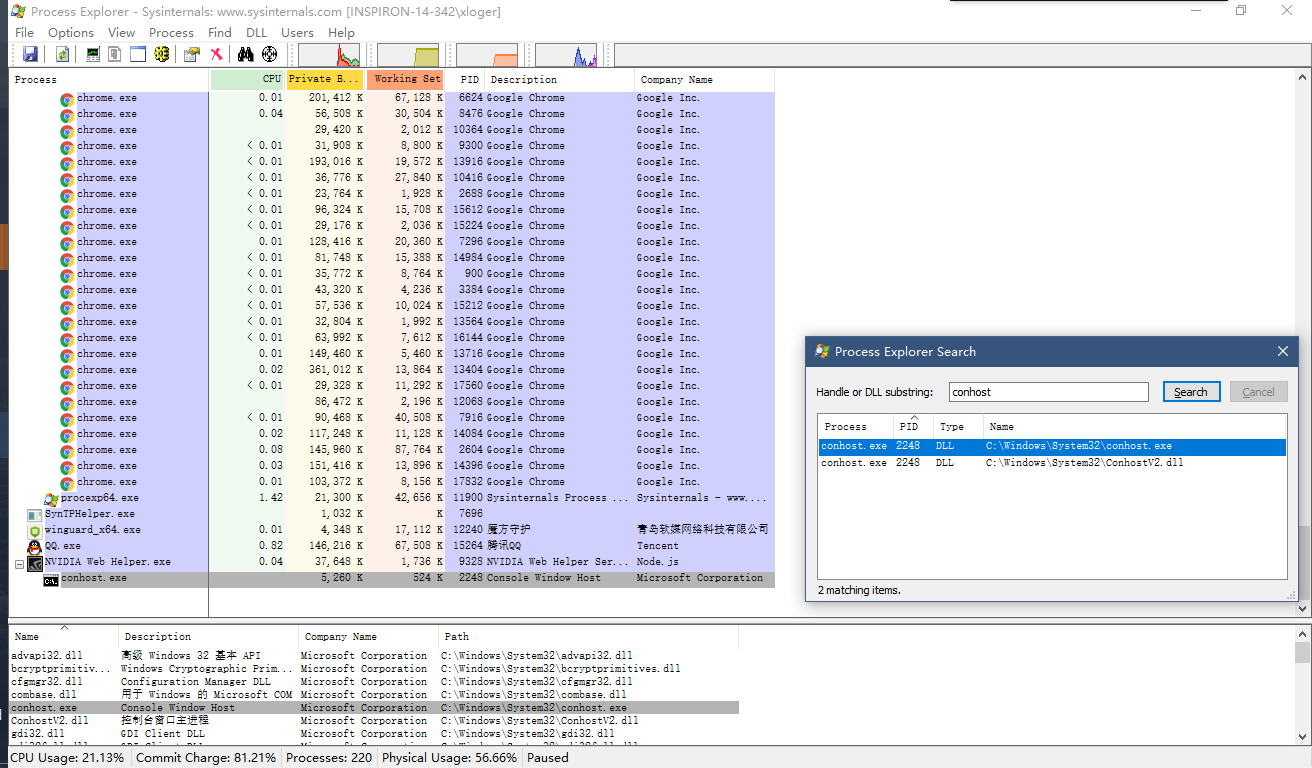Image resolution: width=1312 pixels, height=768 pixels.
Task: Click the I/O activity mini graph
Action: 566,55
